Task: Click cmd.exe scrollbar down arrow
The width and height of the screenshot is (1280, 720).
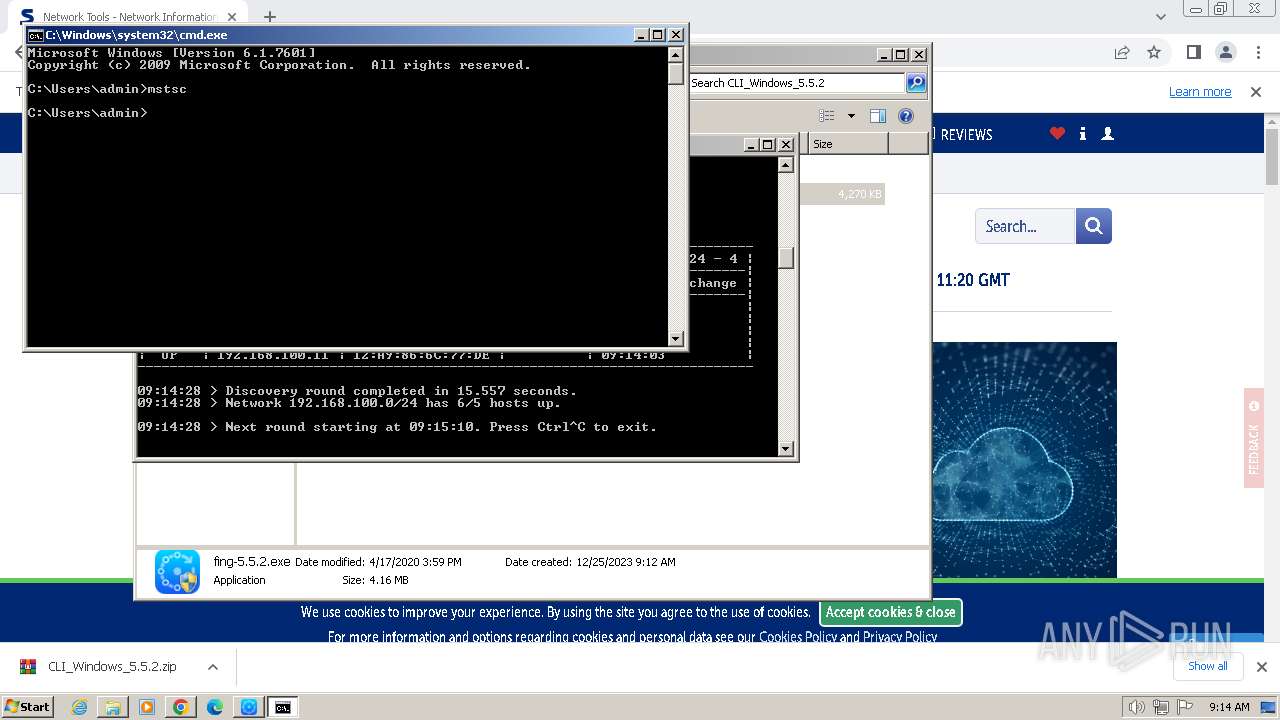Action: point(676,339)
